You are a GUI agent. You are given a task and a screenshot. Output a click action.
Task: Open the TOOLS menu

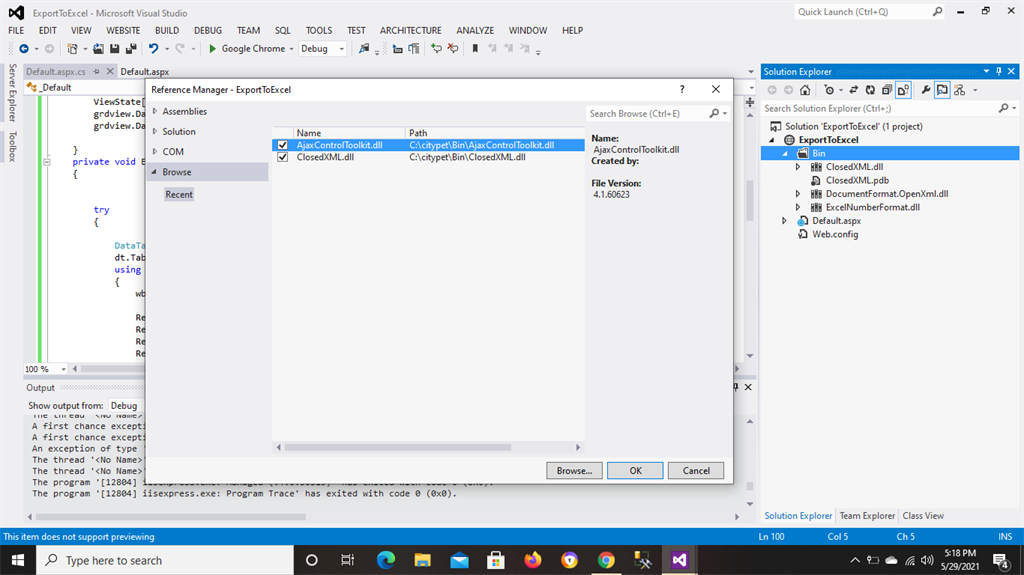[x=319, y=30]
